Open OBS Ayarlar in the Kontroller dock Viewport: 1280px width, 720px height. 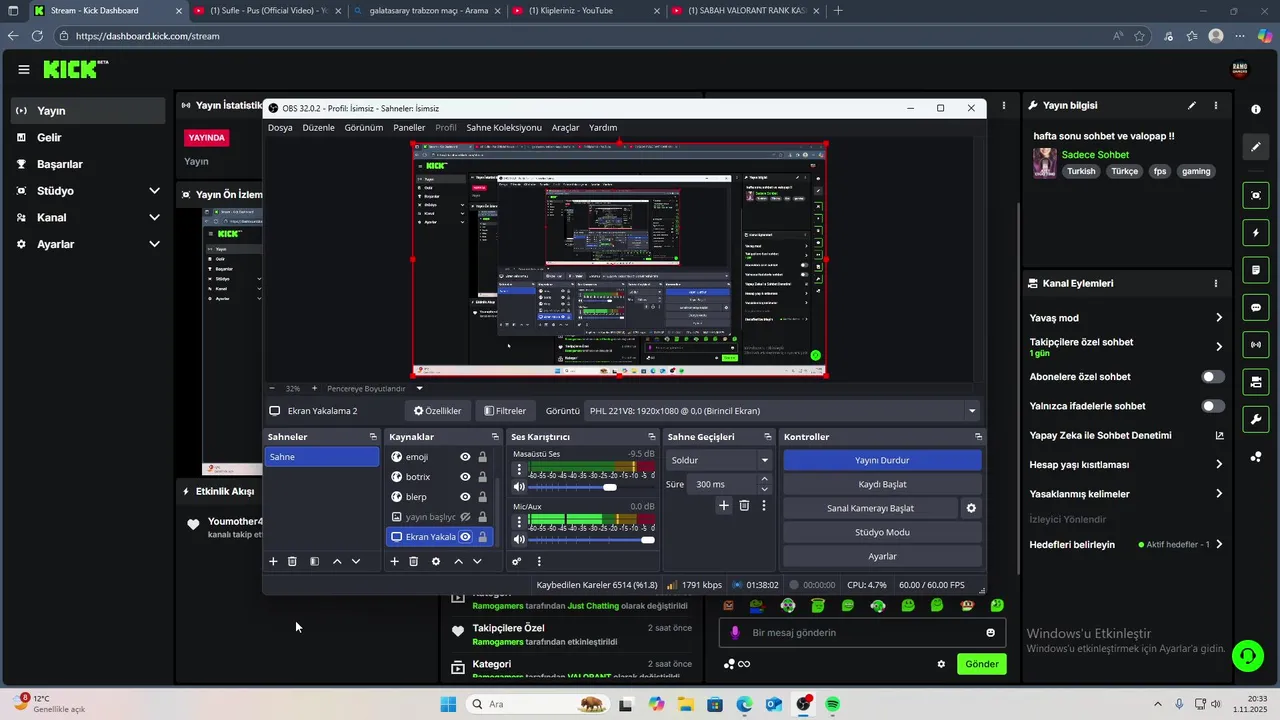[882, 556]
